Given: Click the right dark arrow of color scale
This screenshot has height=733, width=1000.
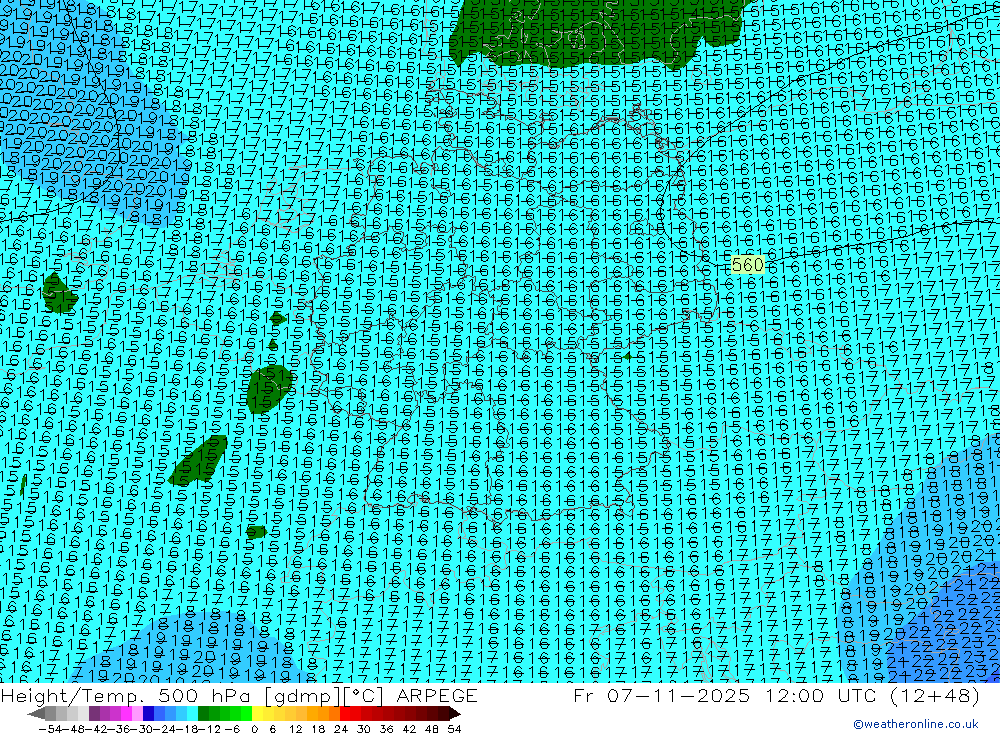Looking at the screenshot, I should click(455, 714).
